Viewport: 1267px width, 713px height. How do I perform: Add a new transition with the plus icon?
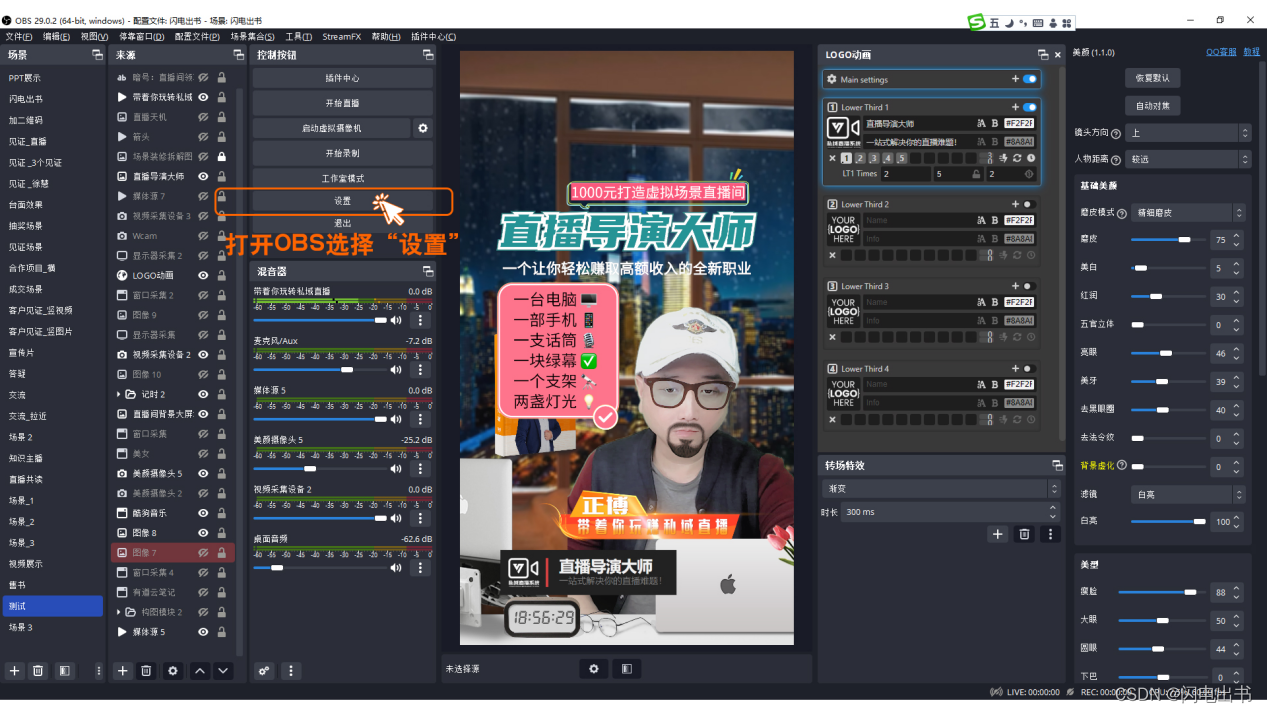(997, 534)
